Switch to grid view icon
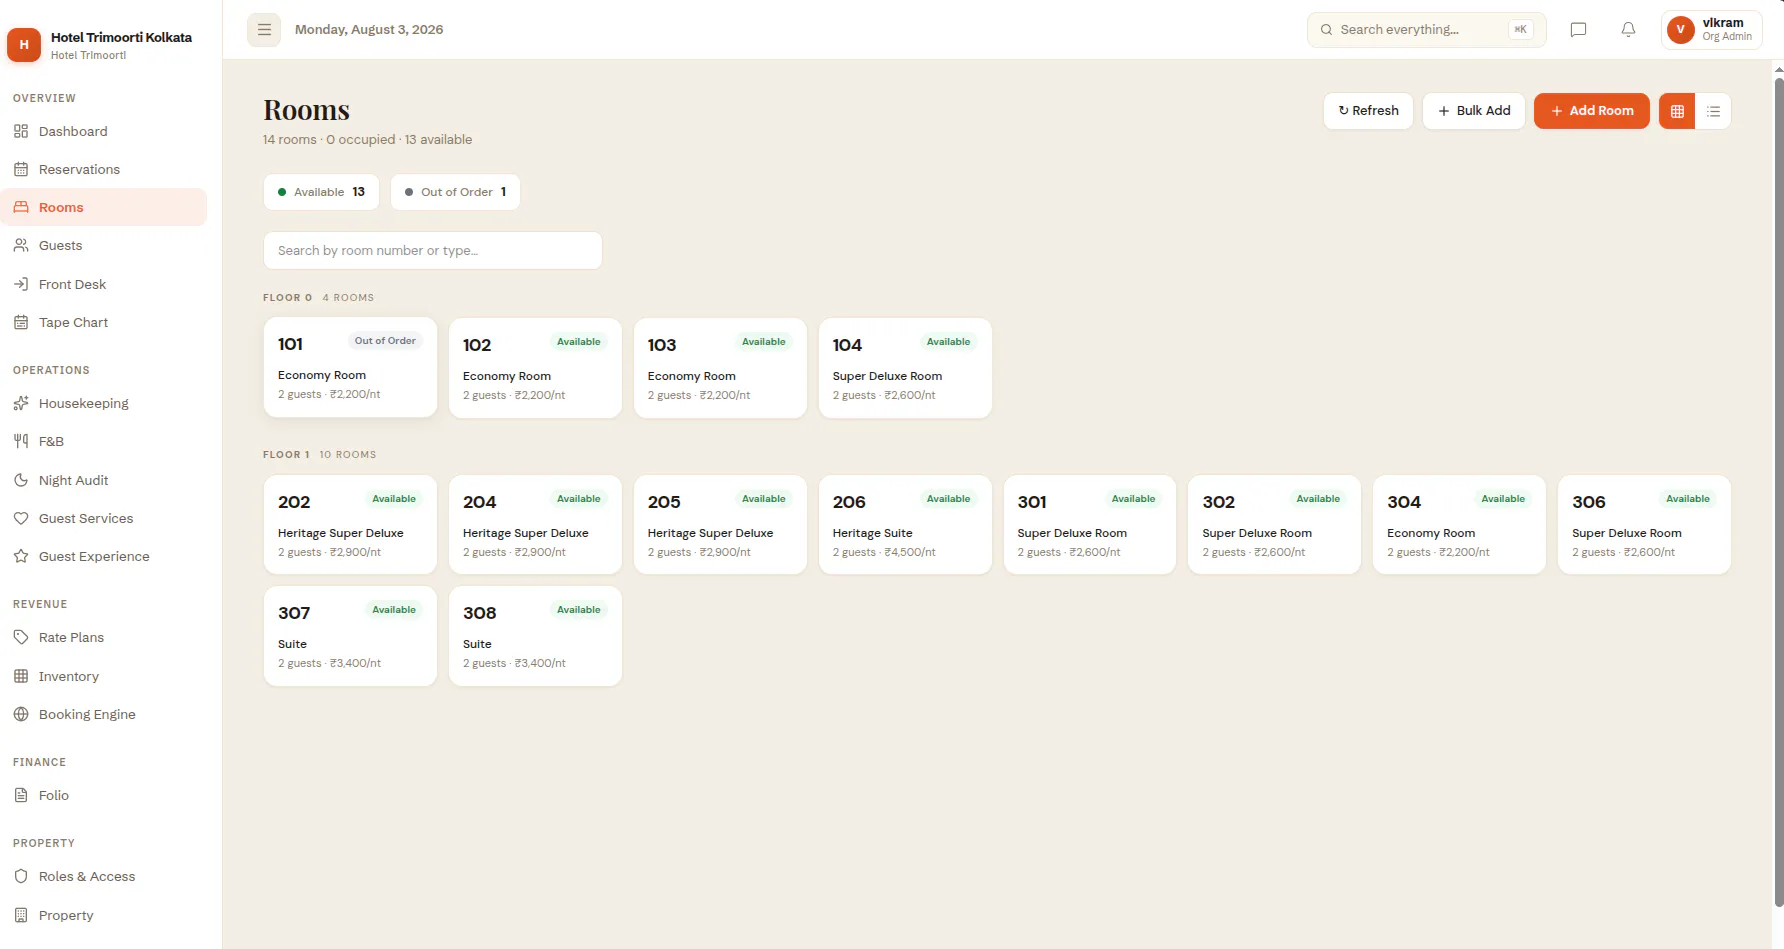Screen dimensions: 1784x949 click(1677, 111)
